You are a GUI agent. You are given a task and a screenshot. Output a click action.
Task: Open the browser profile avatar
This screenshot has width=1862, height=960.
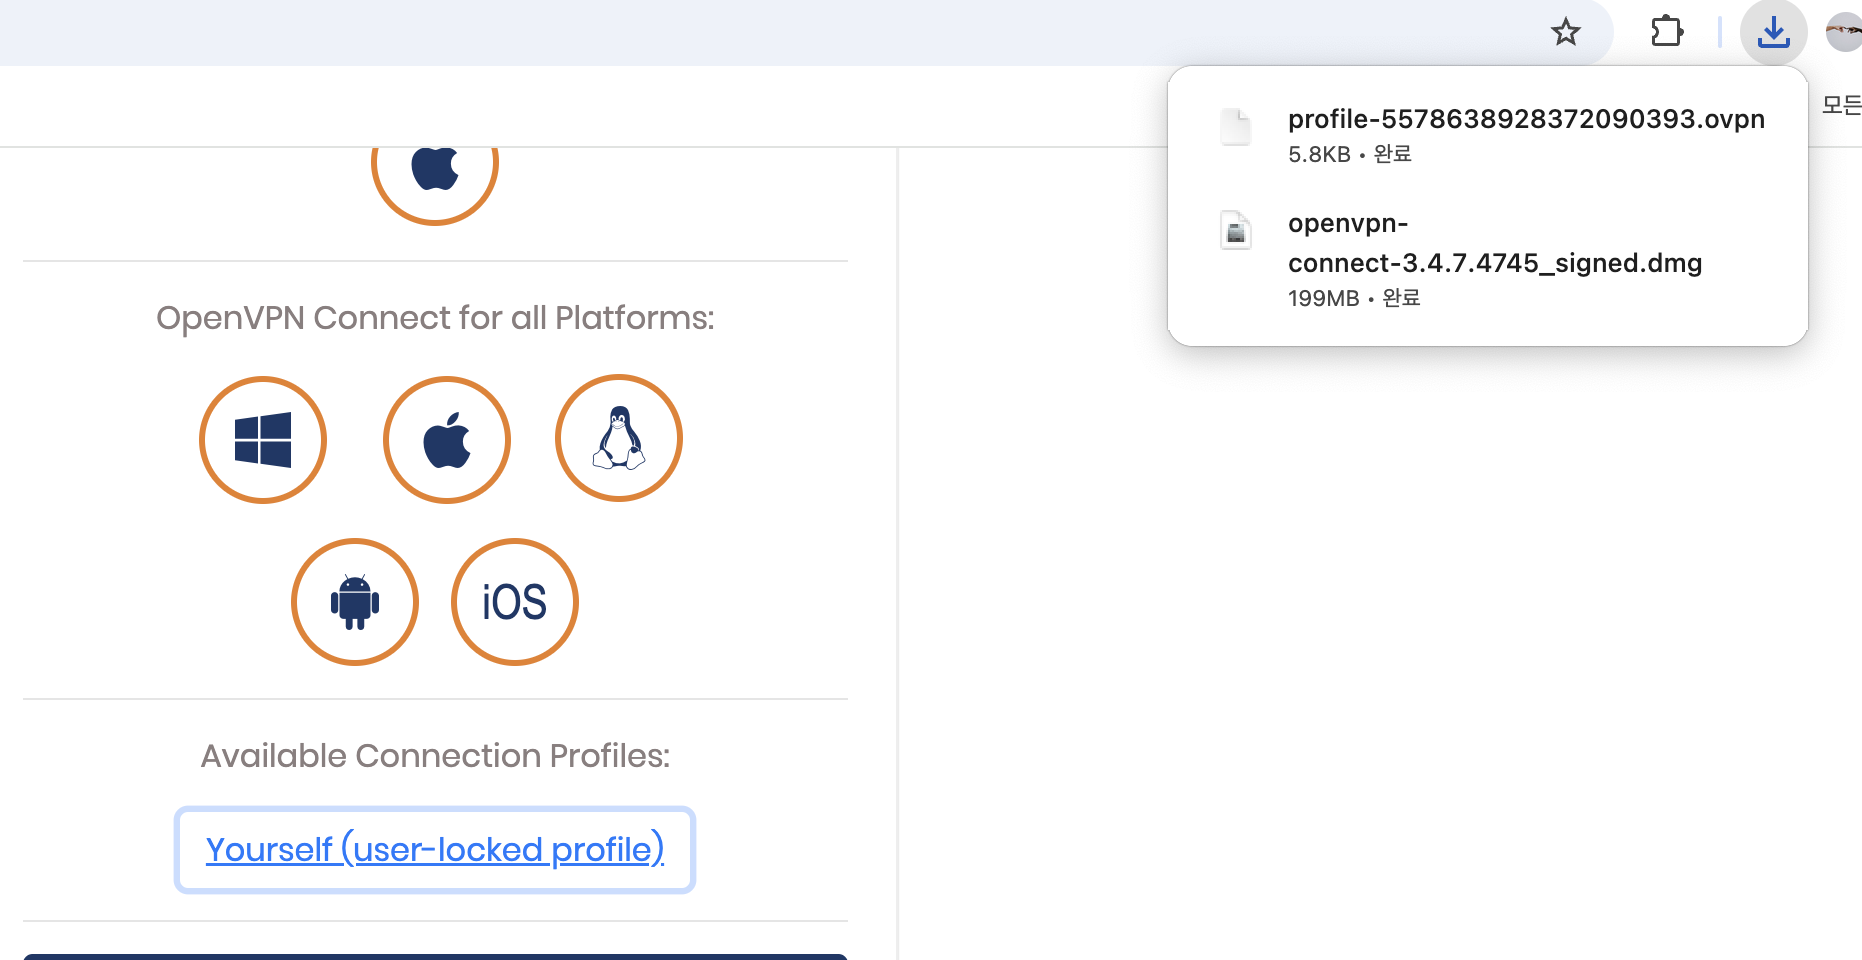pos(1844,32)
